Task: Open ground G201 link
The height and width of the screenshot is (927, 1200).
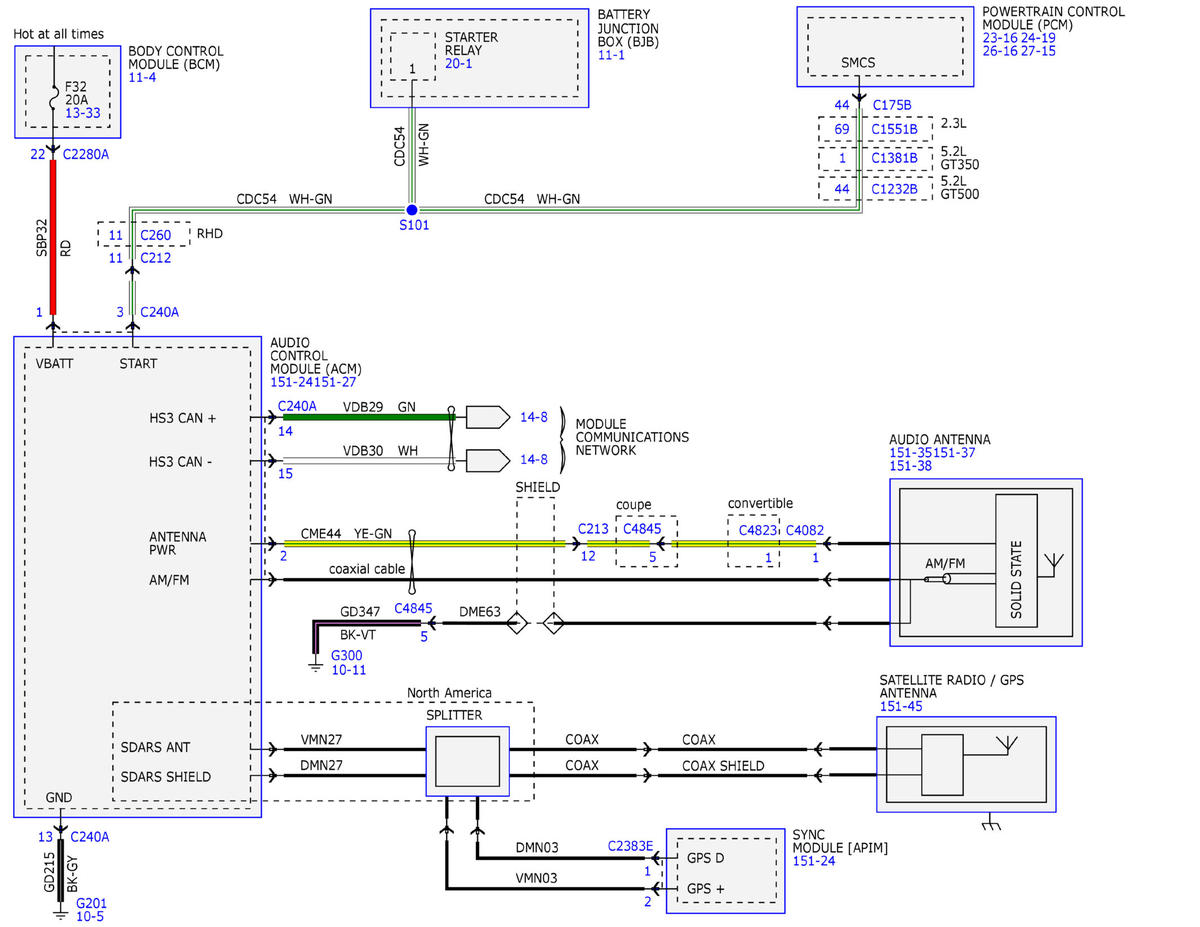Action: point(93,902)
